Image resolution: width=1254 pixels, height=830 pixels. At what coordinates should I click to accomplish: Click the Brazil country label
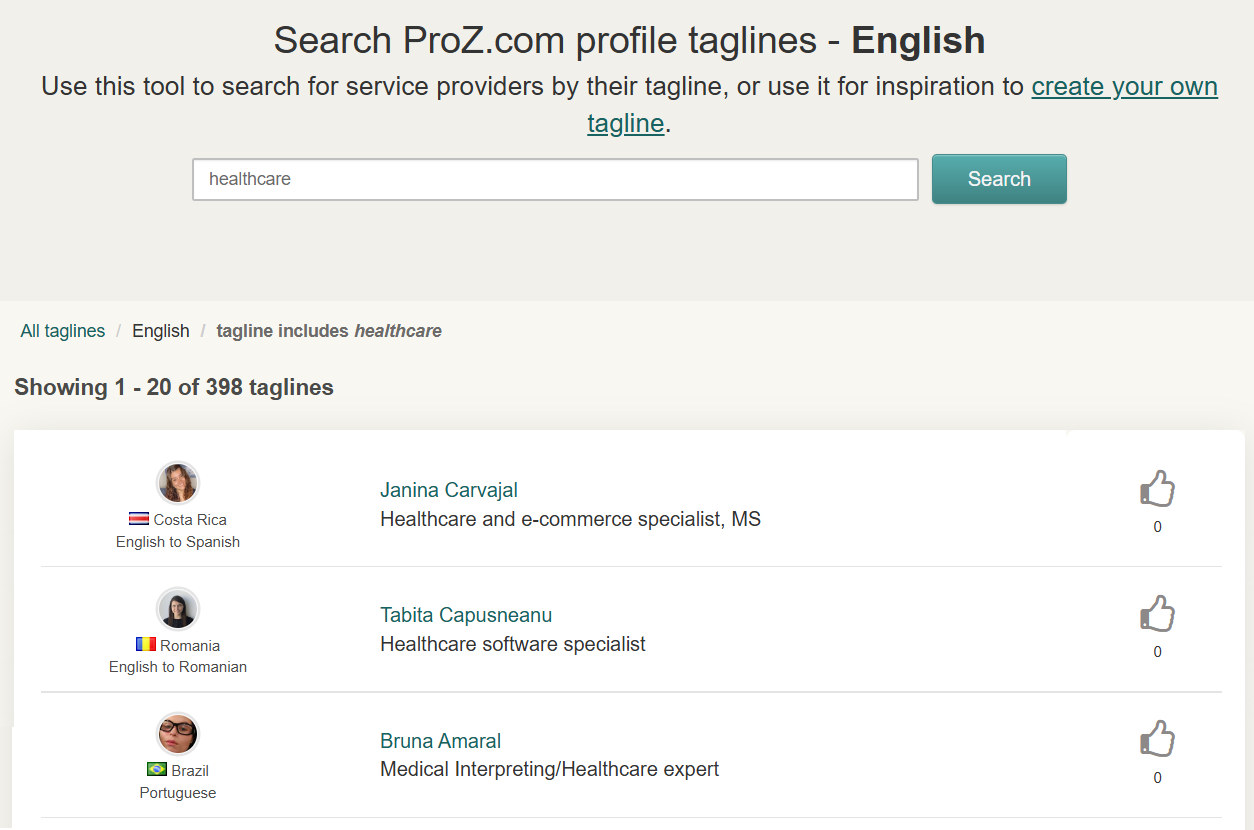190,771
